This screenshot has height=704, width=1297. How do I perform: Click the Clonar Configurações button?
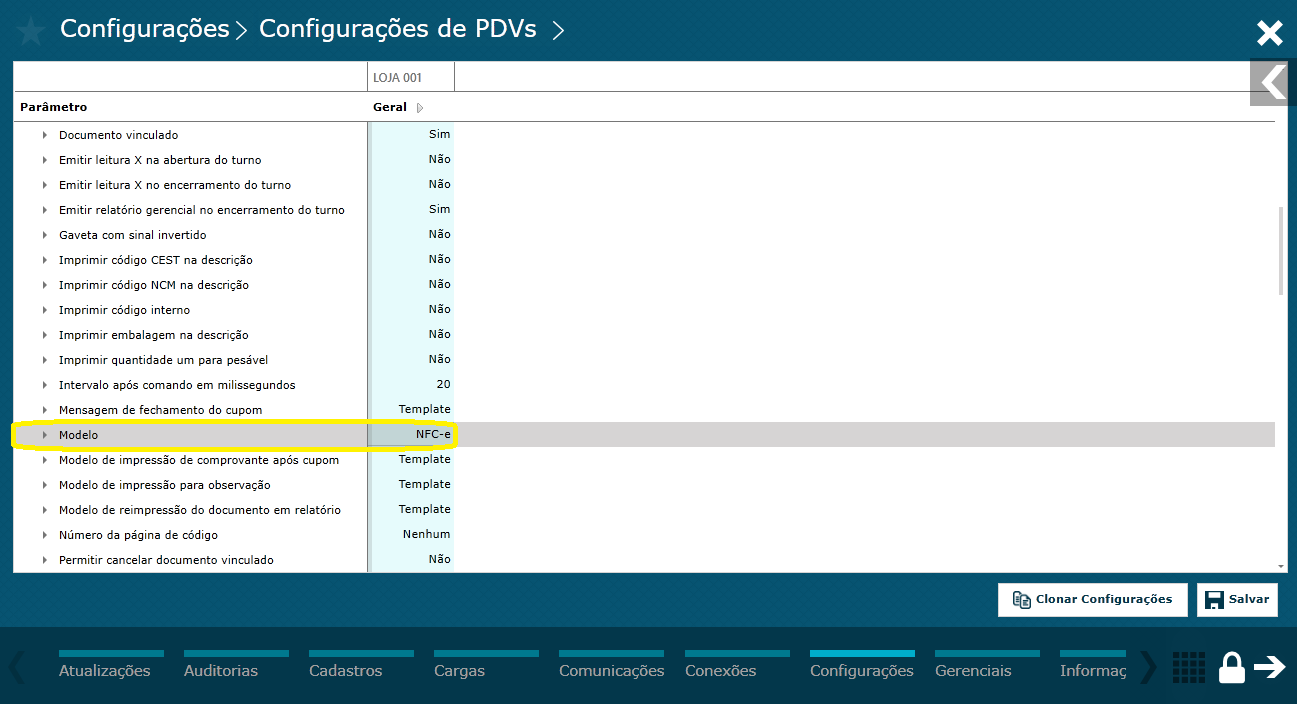[1093, 599]
